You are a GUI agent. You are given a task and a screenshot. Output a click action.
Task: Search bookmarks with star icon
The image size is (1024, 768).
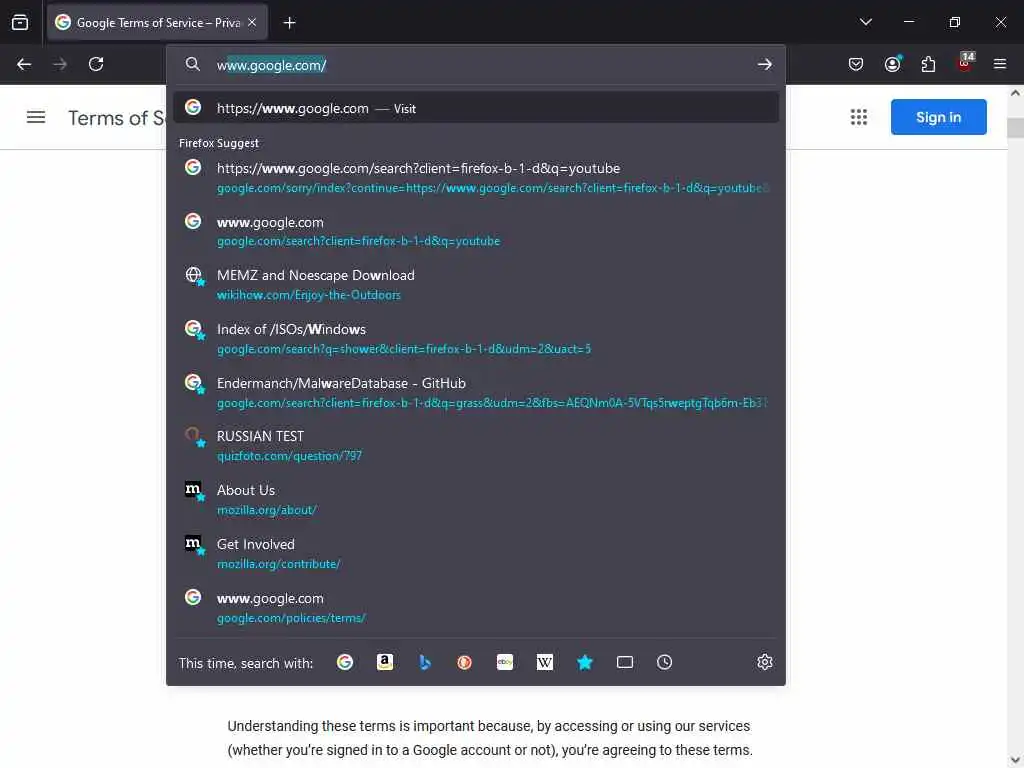pos(584,662)
